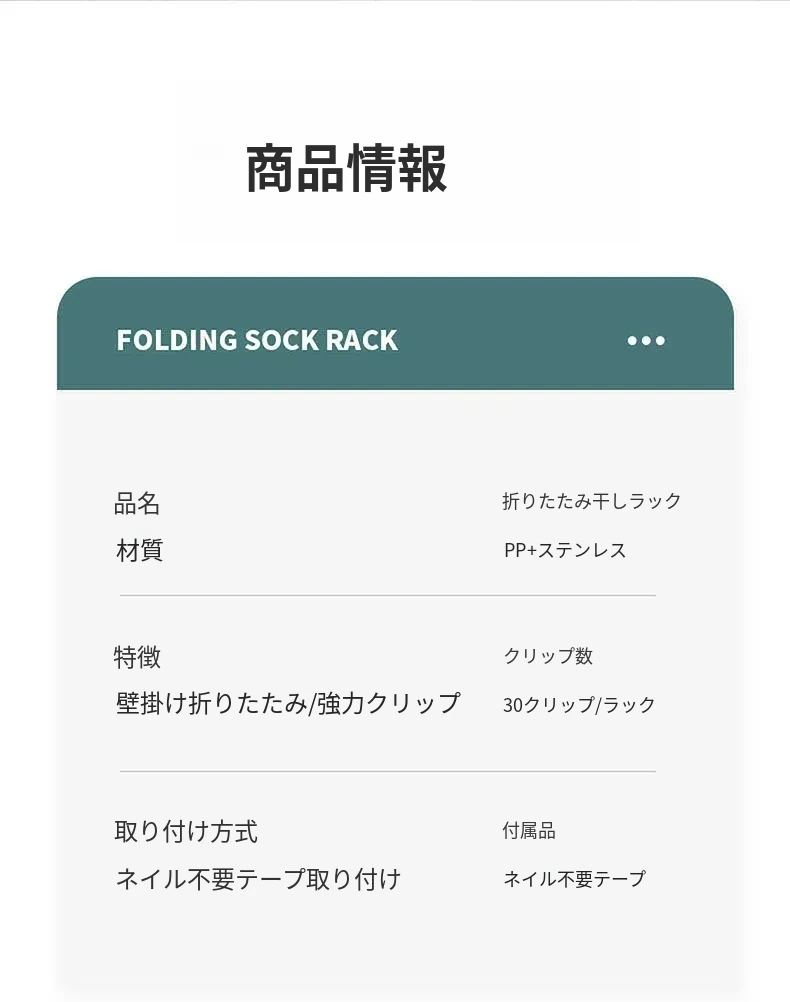Viewport: 790px width, 1002px height.
Task: Click the 報 character in the page title
Action: [x=422, y=168]
